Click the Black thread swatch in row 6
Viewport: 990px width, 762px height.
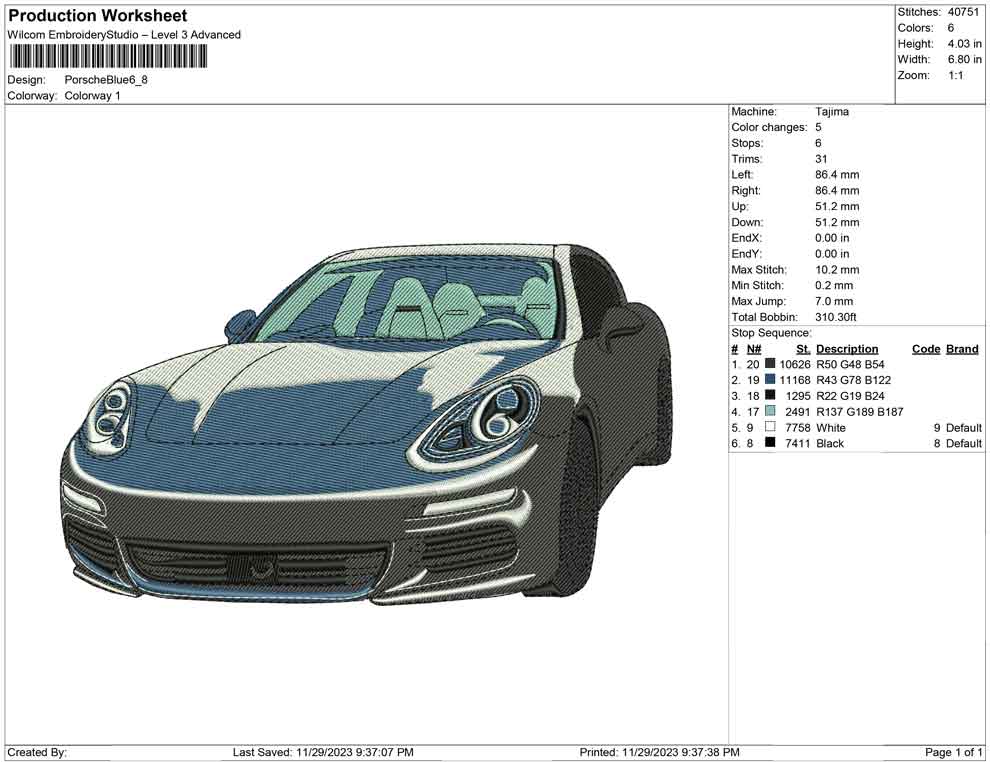(x=768, y=443)
